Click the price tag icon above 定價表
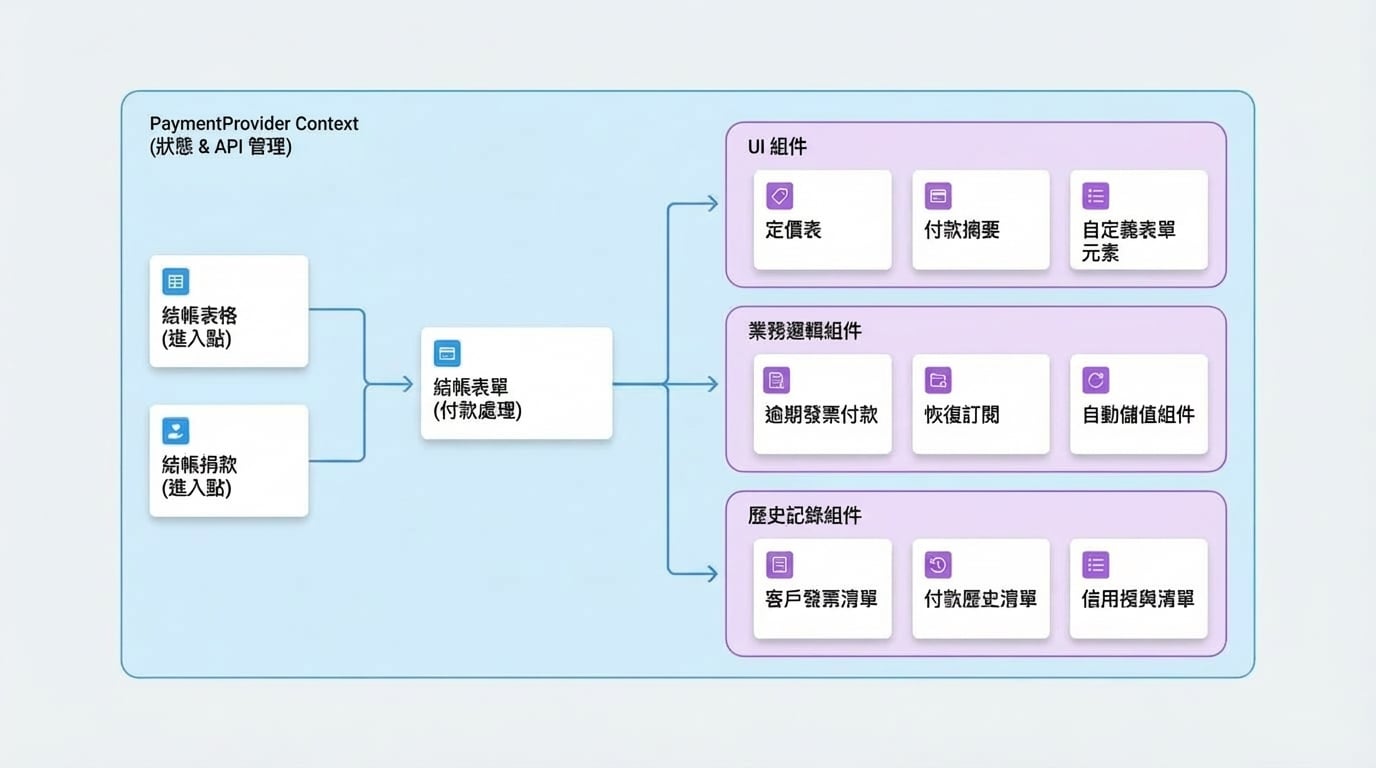 point(779,196)
